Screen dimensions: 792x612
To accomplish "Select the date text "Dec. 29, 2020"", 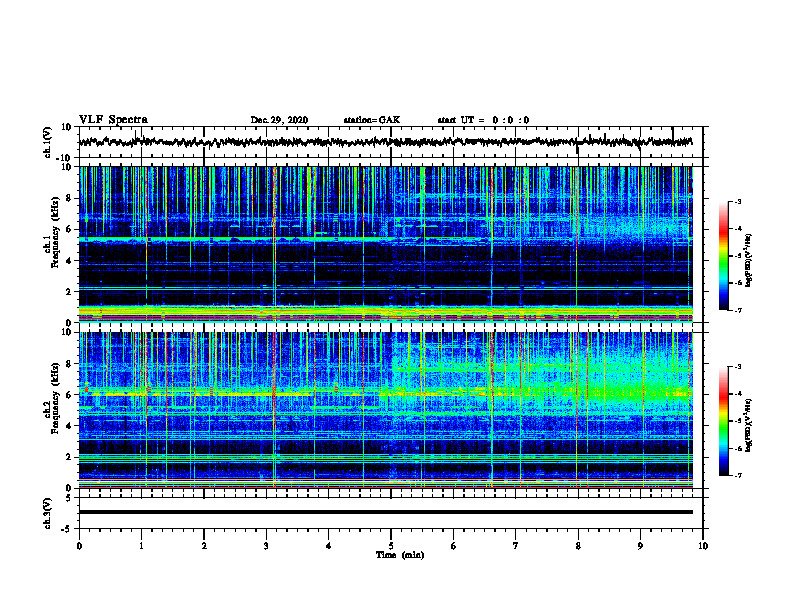I will tap(279, 120).
